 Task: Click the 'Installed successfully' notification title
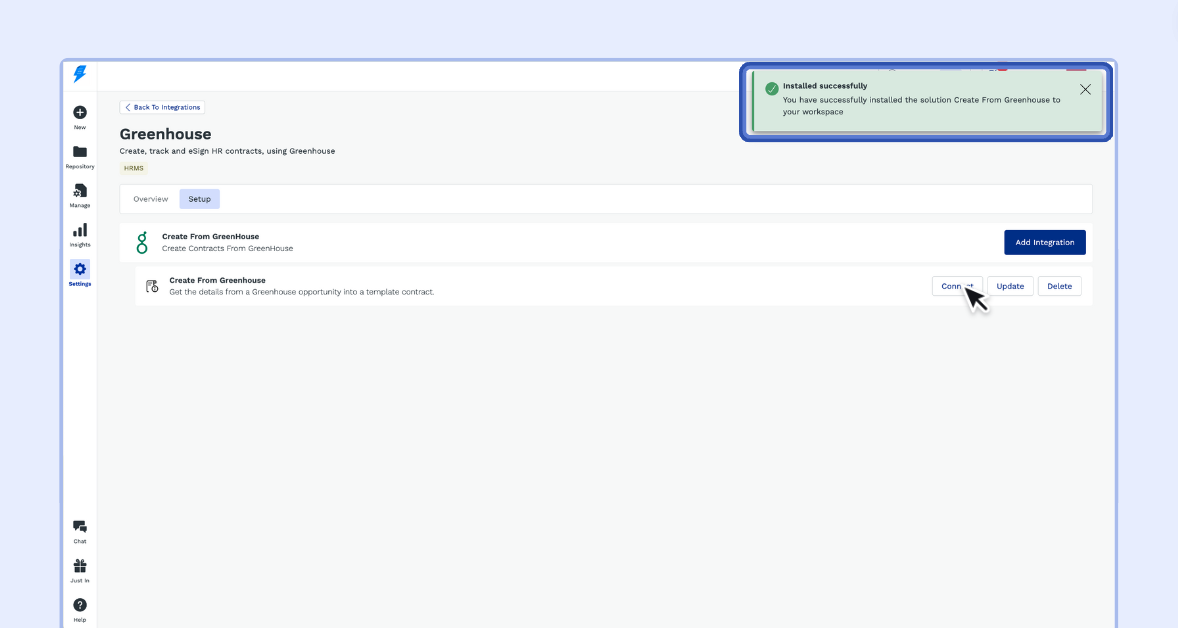[x=825, y=86]
